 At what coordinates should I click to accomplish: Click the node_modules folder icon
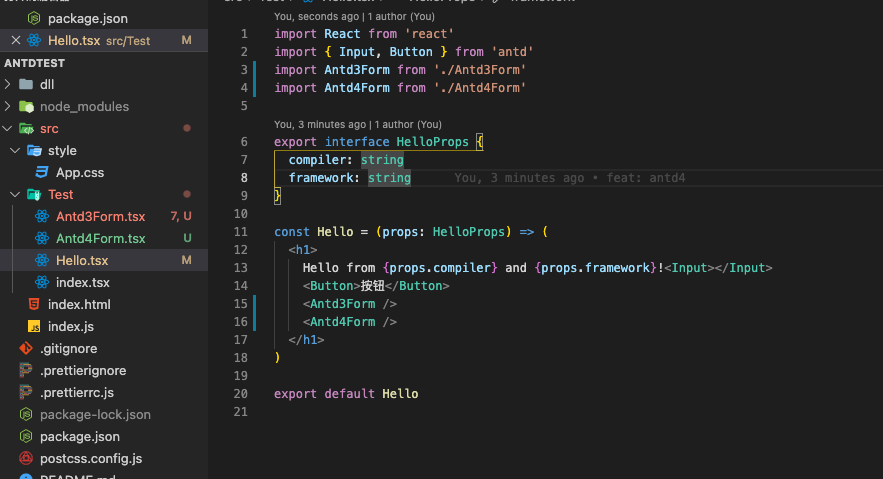pyautogui.click(x=26, y=106)
